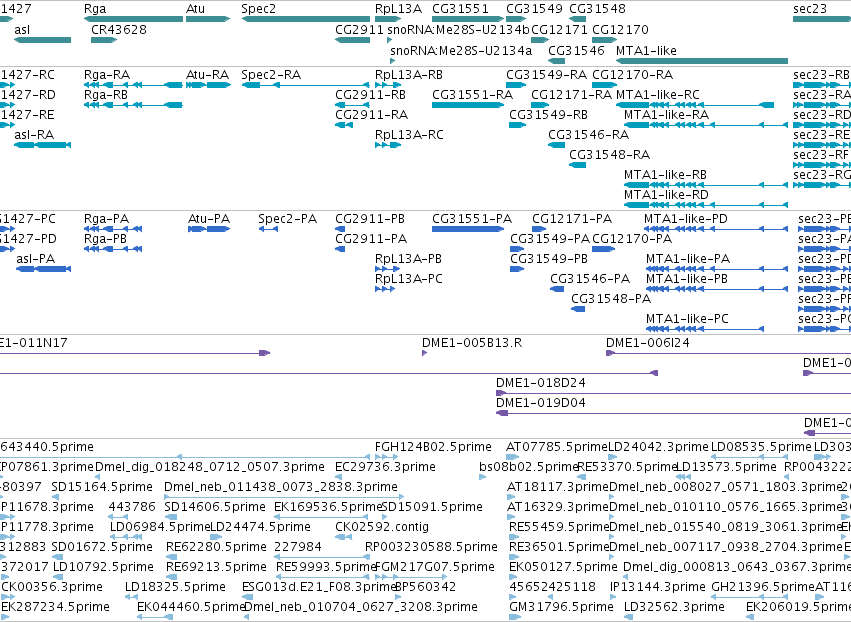Select transcript MTA1-like-RC
The image size is (851, 622).
pyautogui.click(x=695, y=105)
